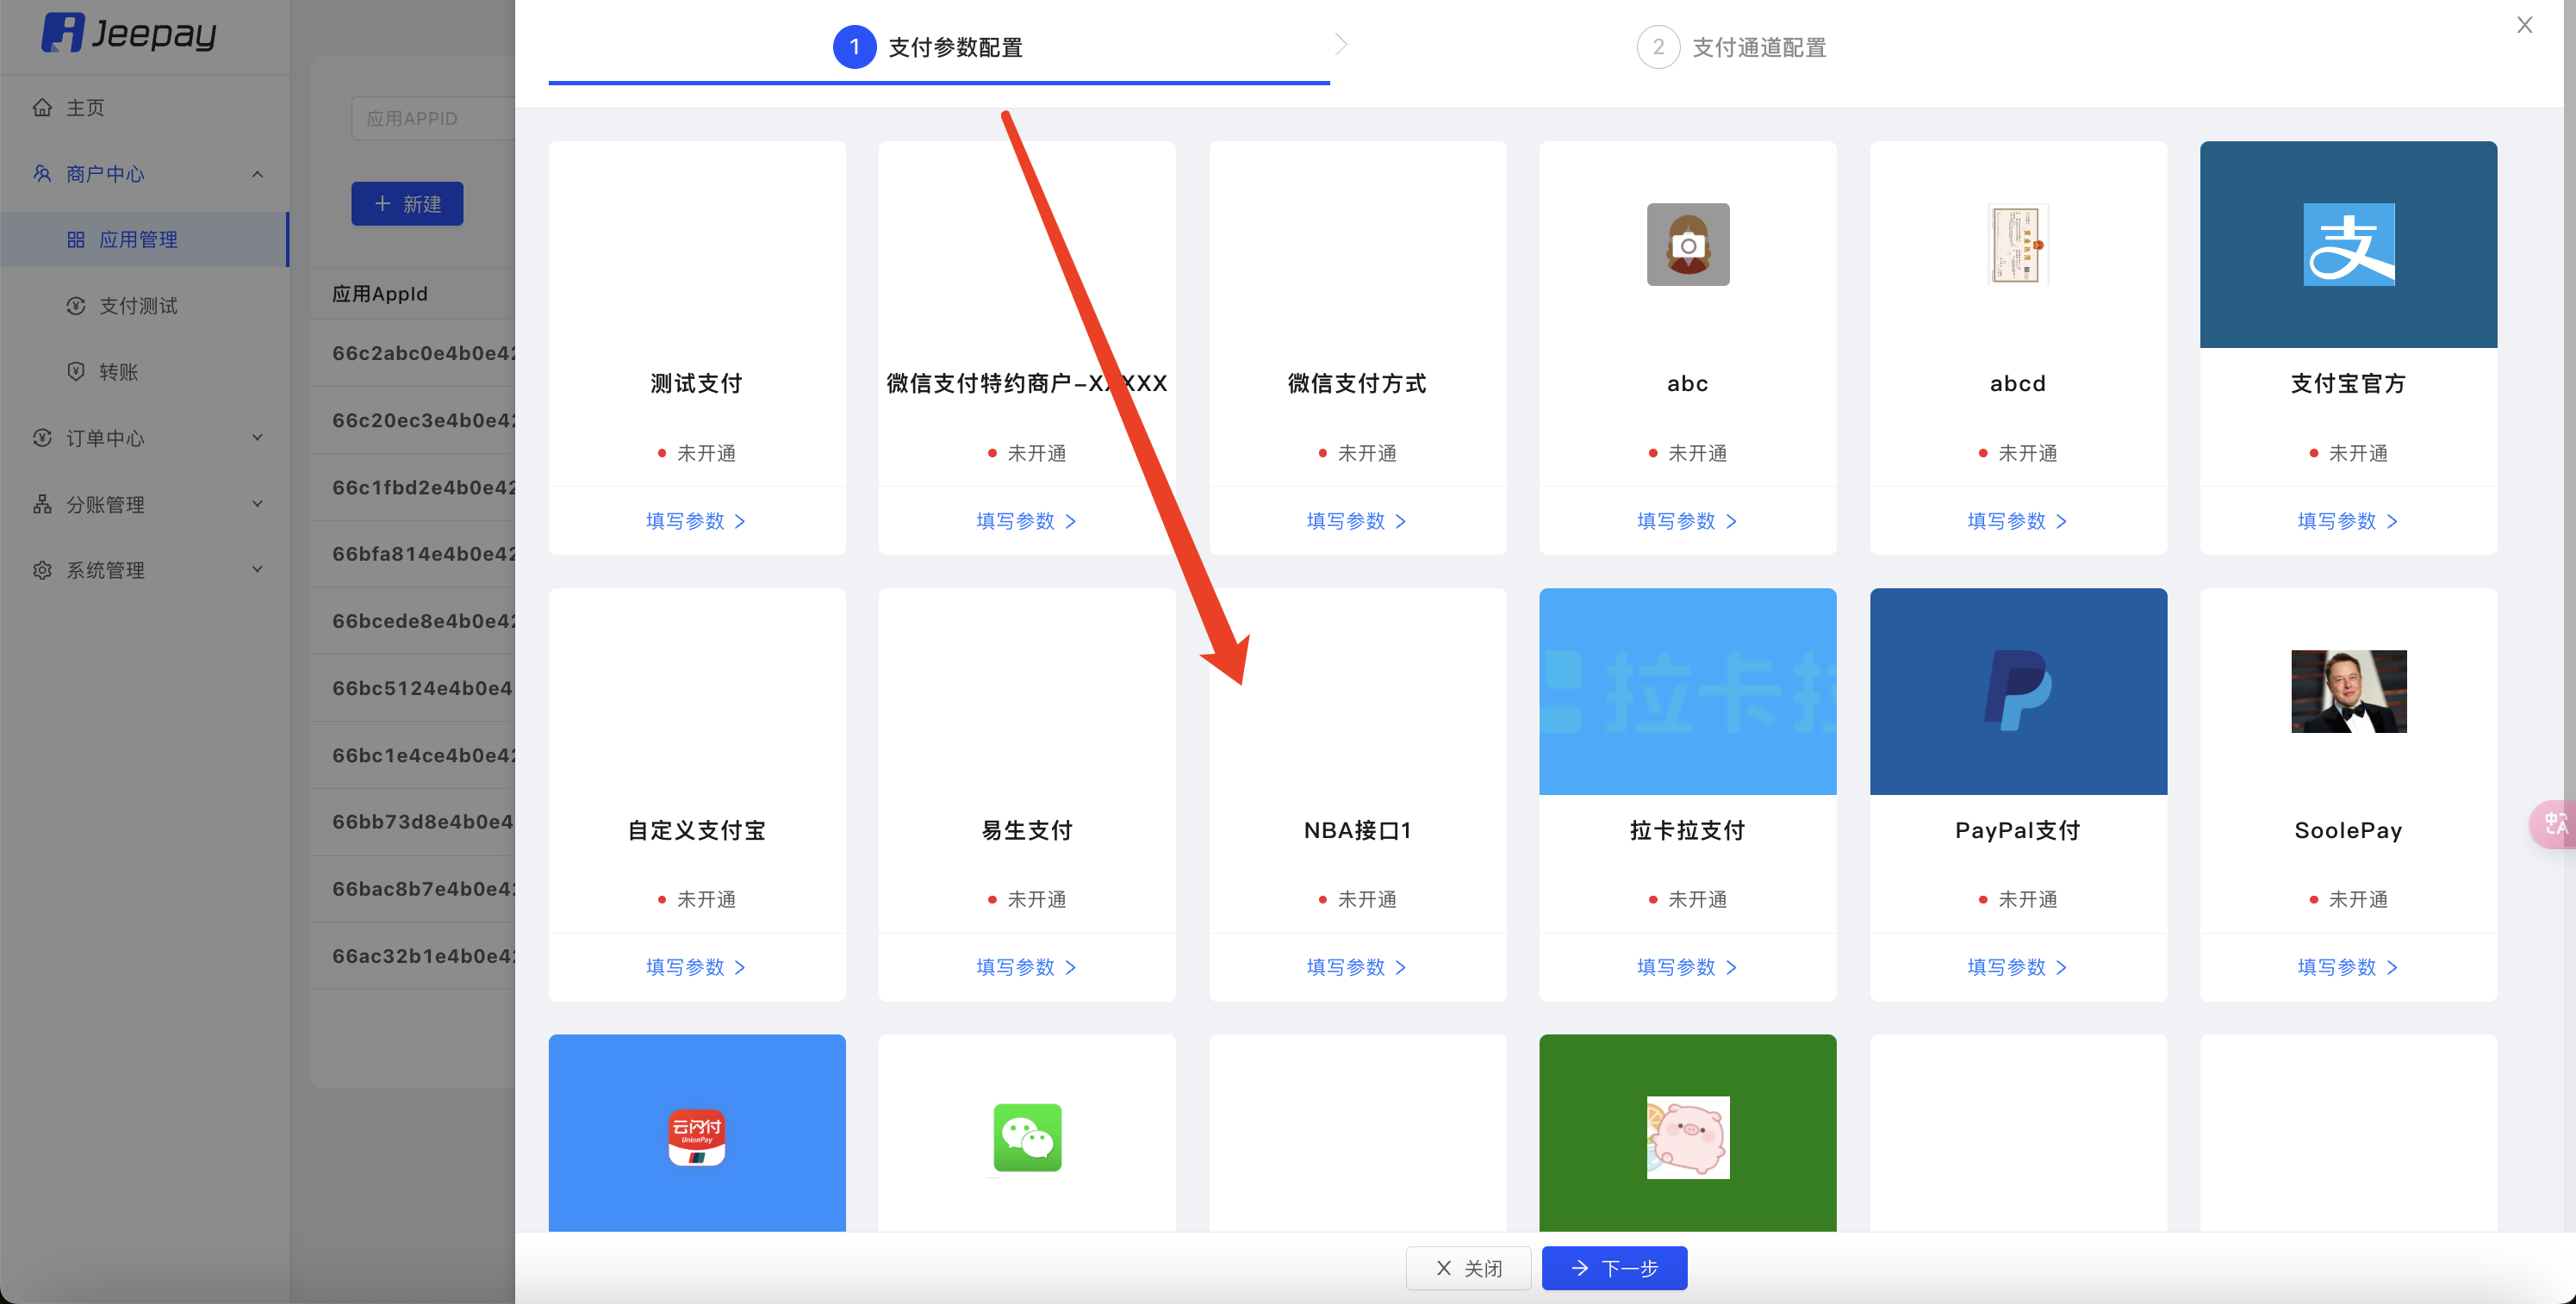
Task: Click the SoolePay portrait thumbnail
Action: pyautogui.click(x=2348, y=691)
